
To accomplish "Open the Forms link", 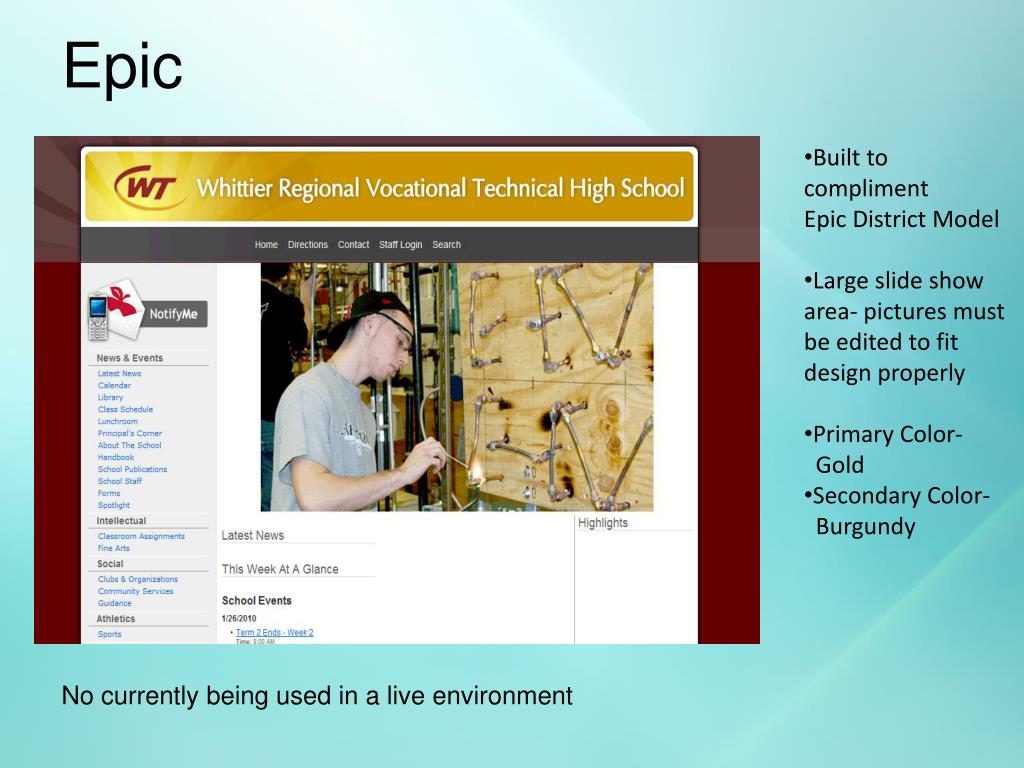I will point(109,493).
